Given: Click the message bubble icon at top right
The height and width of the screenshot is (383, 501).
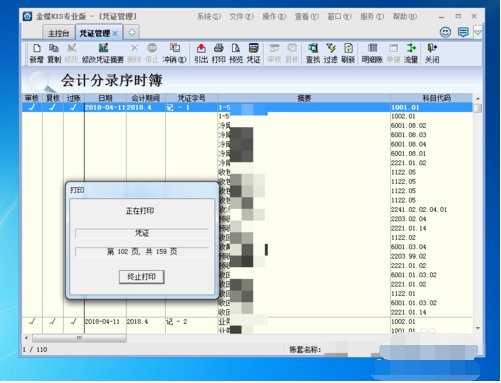Looking at the screenshot, I should point(463,32).
